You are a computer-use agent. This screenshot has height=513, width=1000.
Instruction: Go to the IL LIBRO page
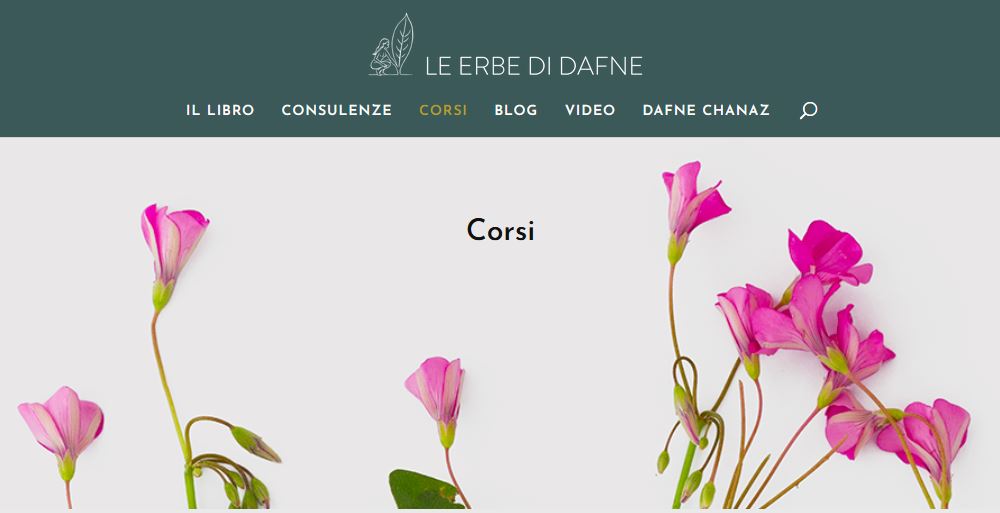click(x=220, y=110)
